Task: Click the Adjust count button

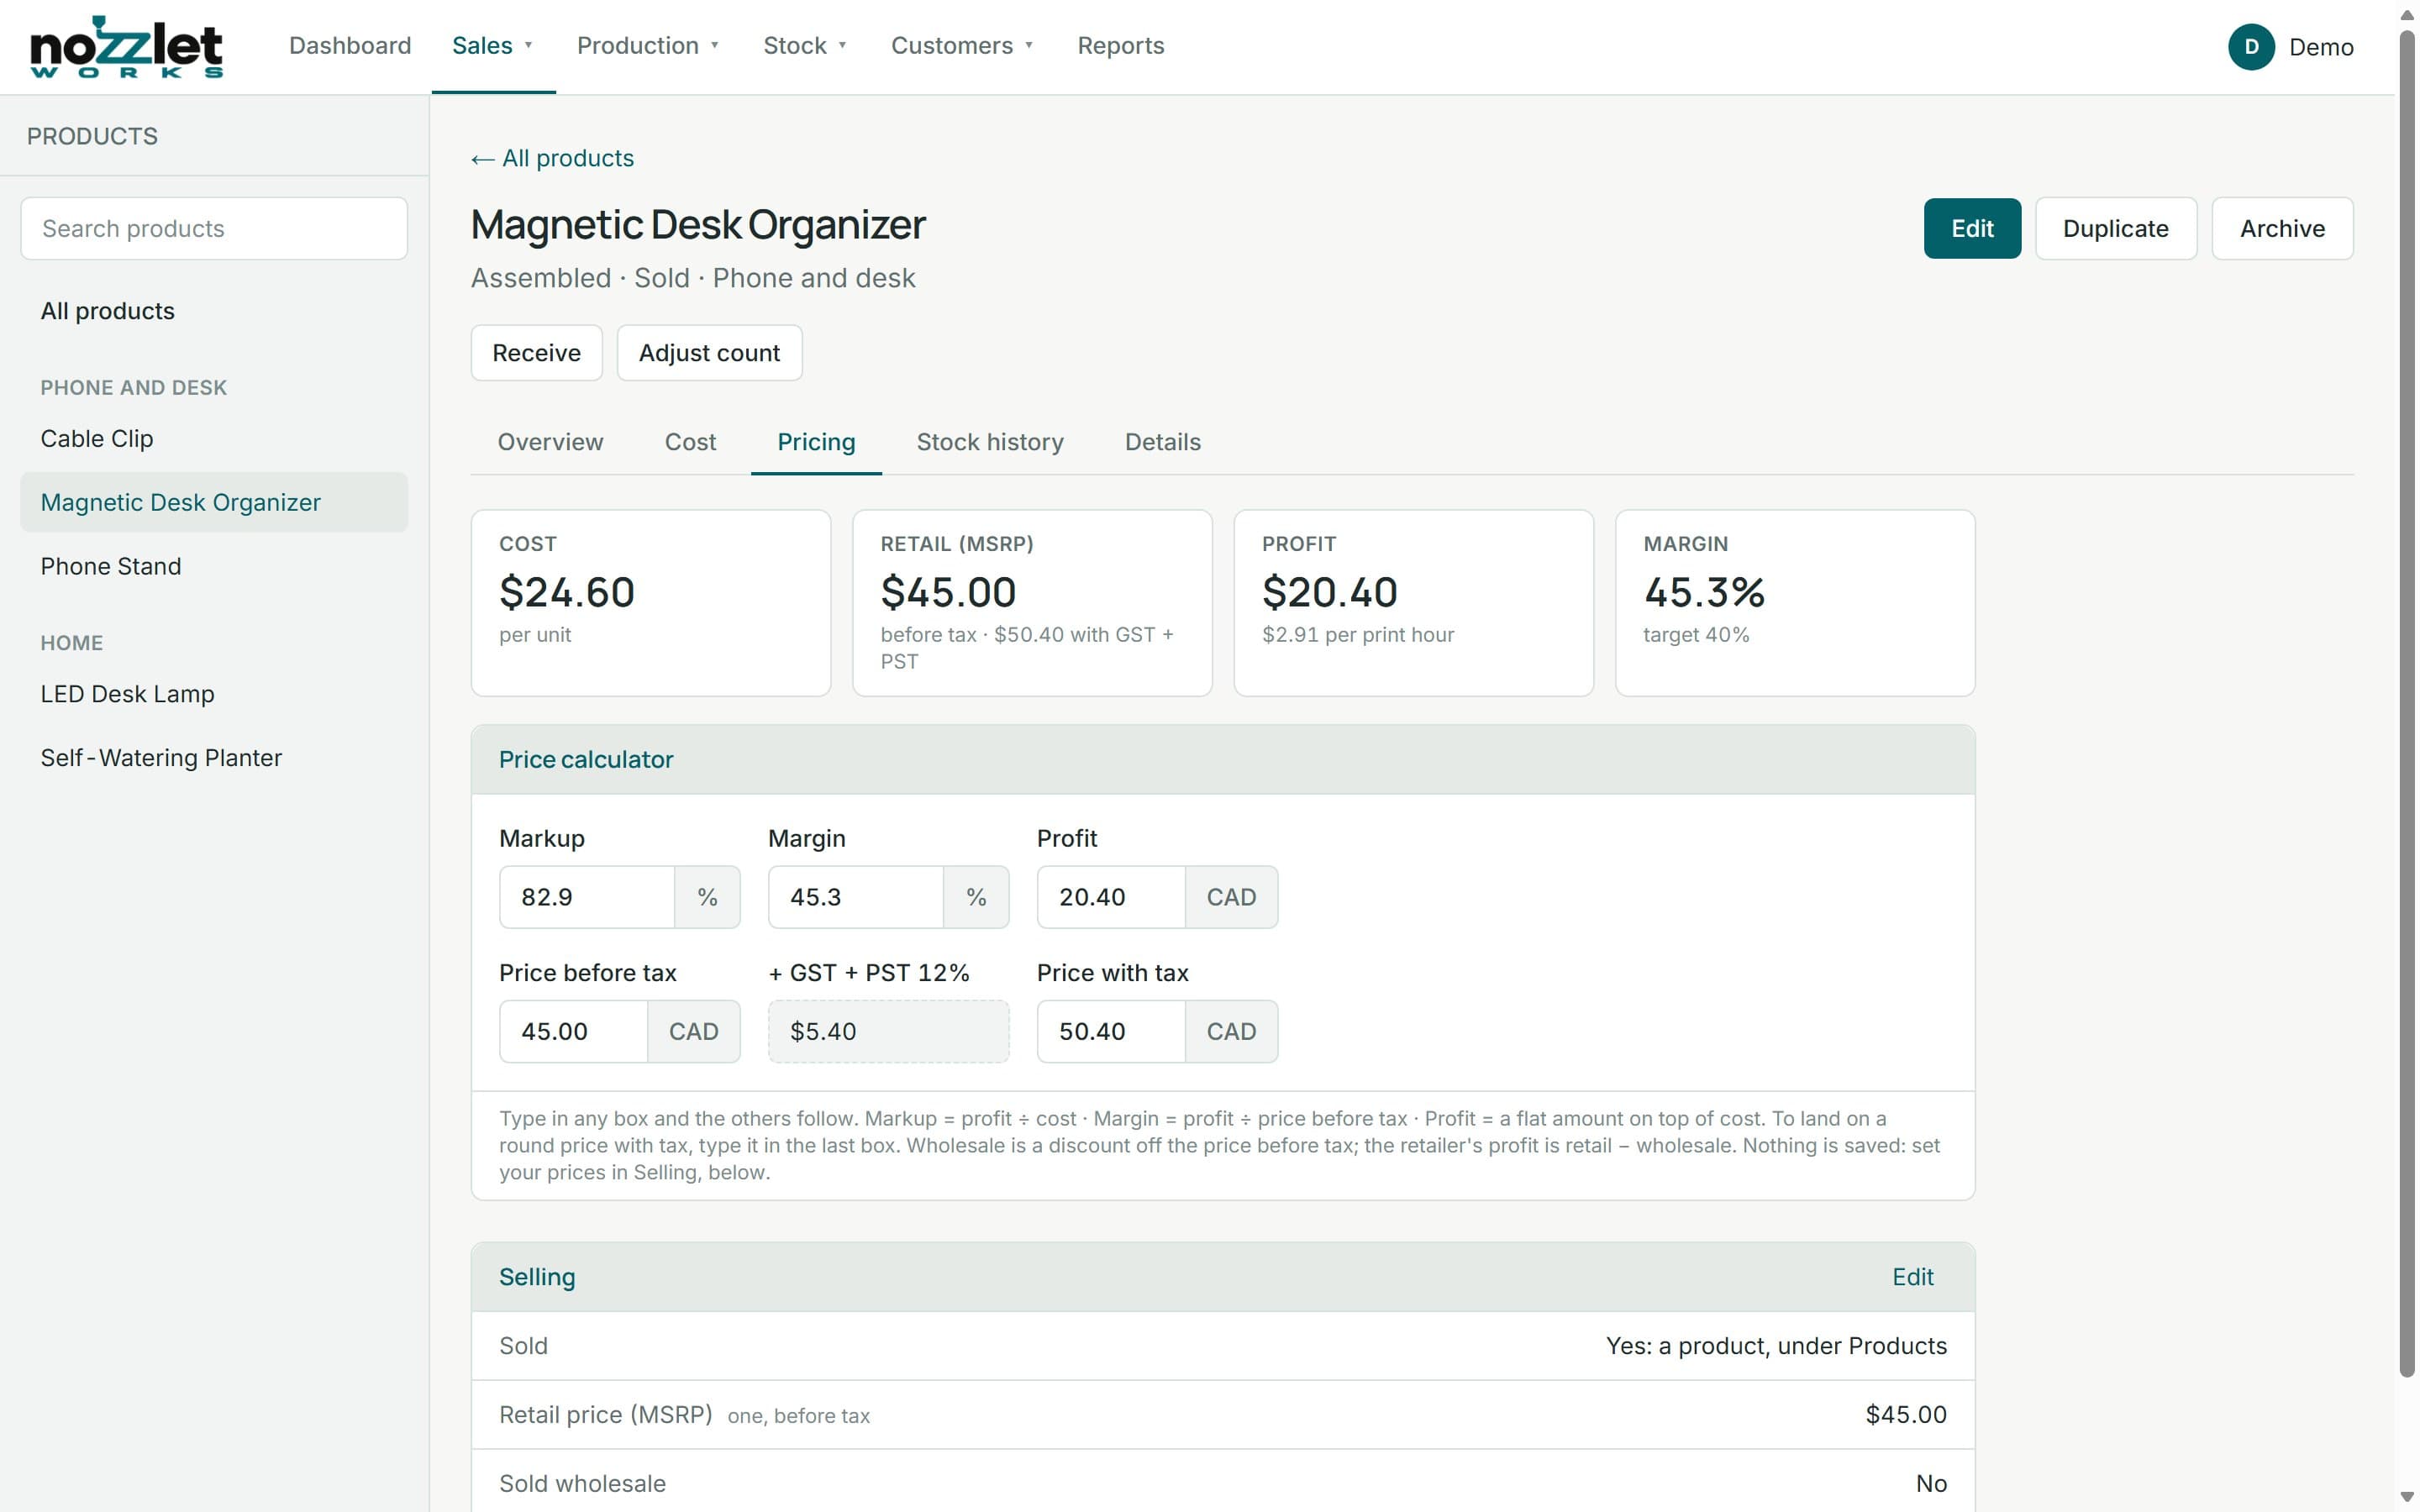Action: 709,353
